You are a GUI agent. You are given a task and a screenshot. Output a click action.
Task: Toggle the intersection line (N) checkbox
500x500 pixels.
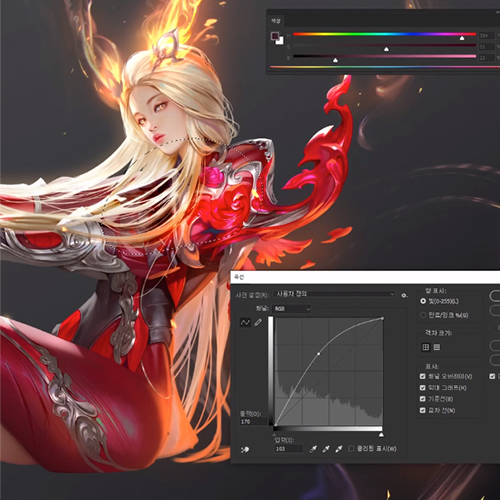click(x=423, y=410)
